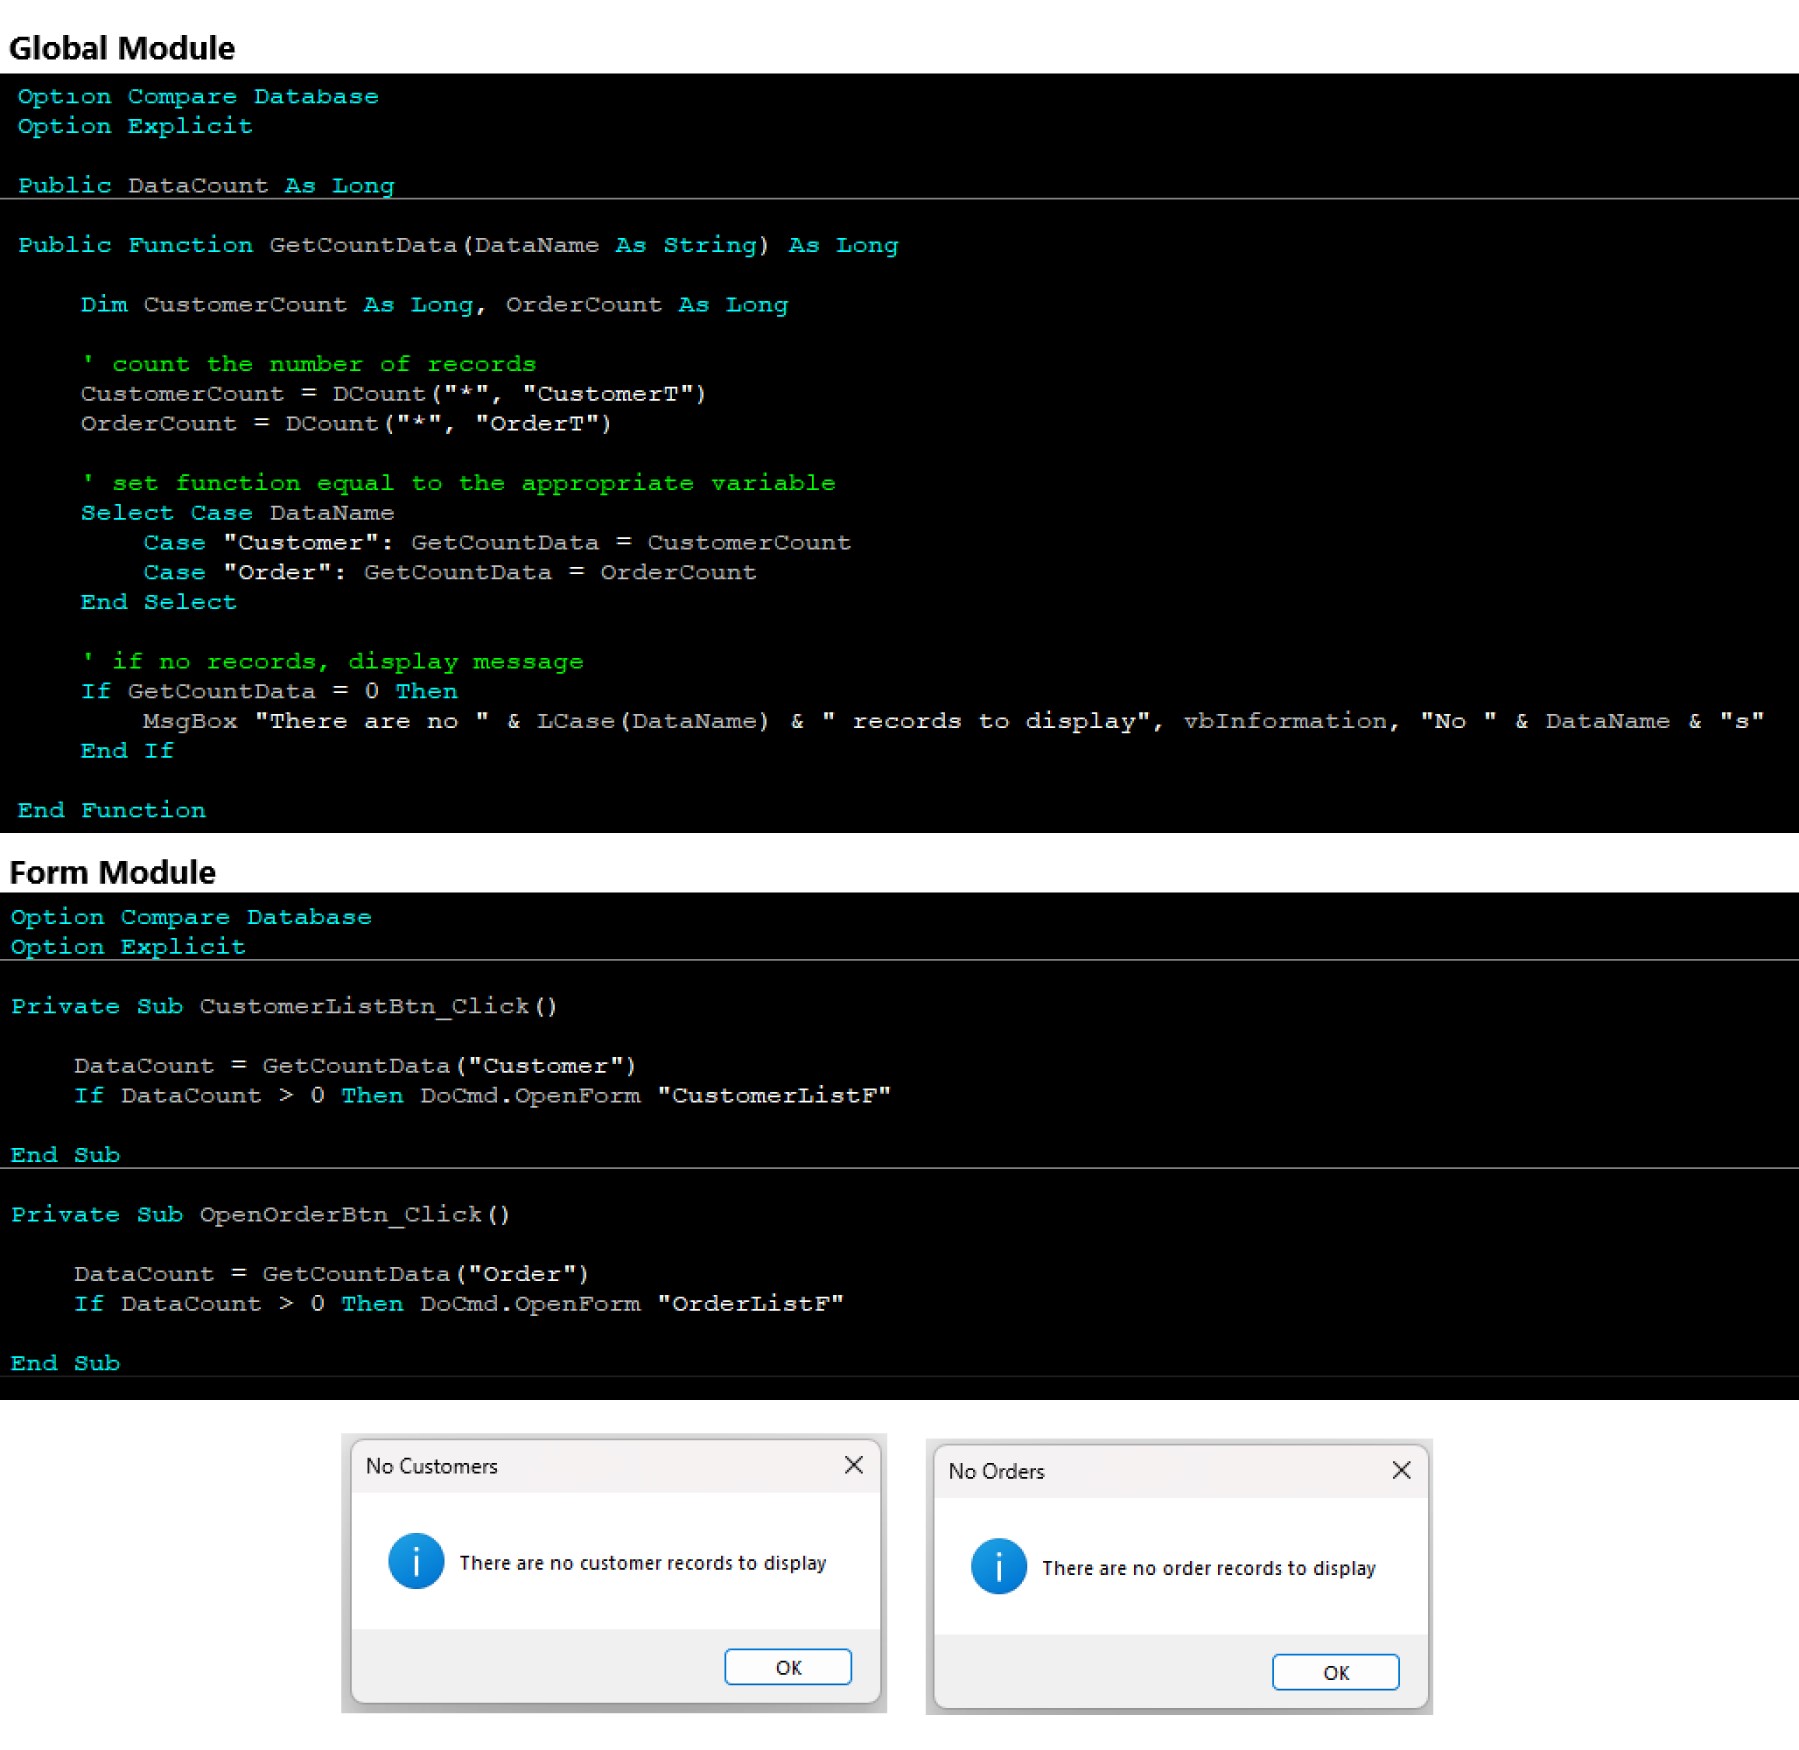The image size is (1799, 1750).
Task: Close the No Orders message box
Action: point(1400,1470)
